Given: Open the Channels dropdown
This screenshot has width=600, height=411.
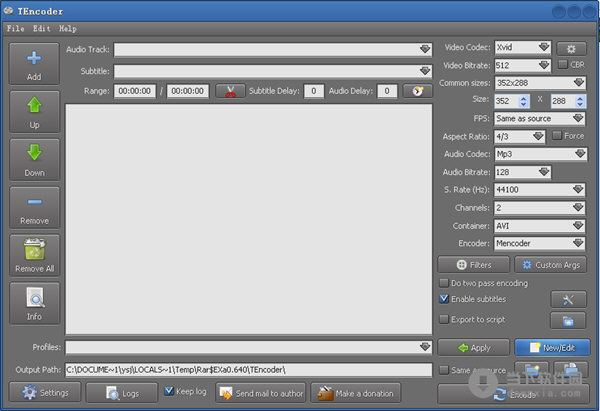Looking at the screenshot, I should 540,208.
